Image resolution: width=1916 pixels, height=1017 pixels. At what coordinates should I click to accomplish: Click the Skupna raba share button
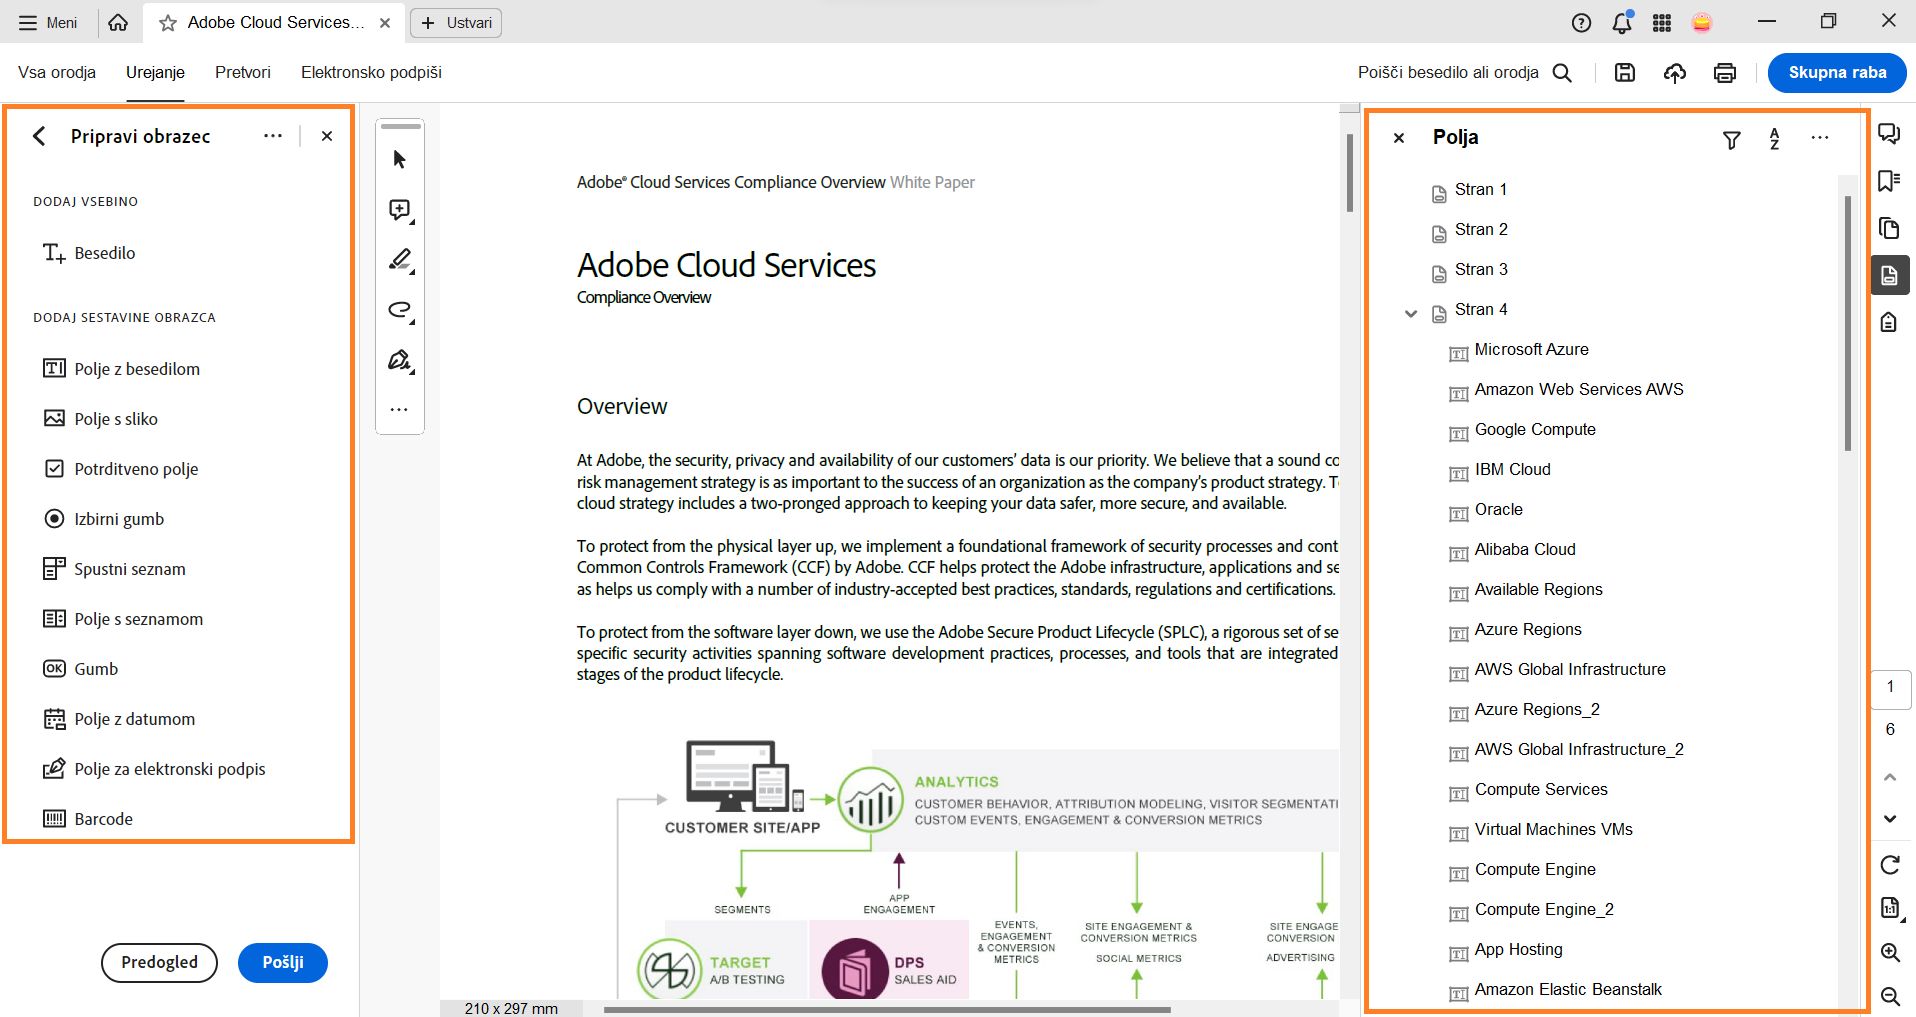(x=1837, y=72)
